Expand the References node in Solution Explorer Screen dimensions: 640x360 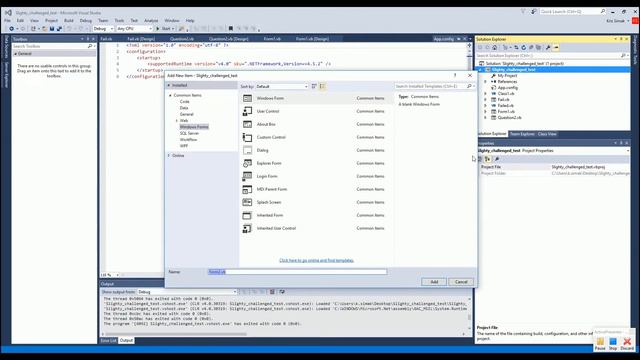point(485,82)
